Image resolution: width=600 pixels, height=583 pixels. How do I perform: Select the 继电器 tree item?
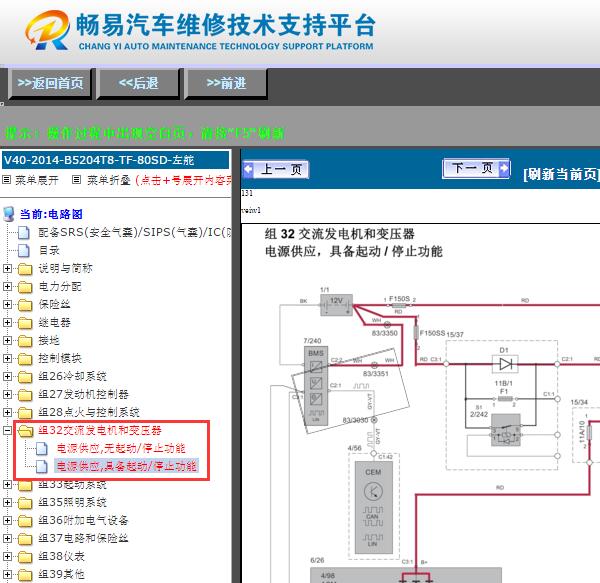pos(54,322)
